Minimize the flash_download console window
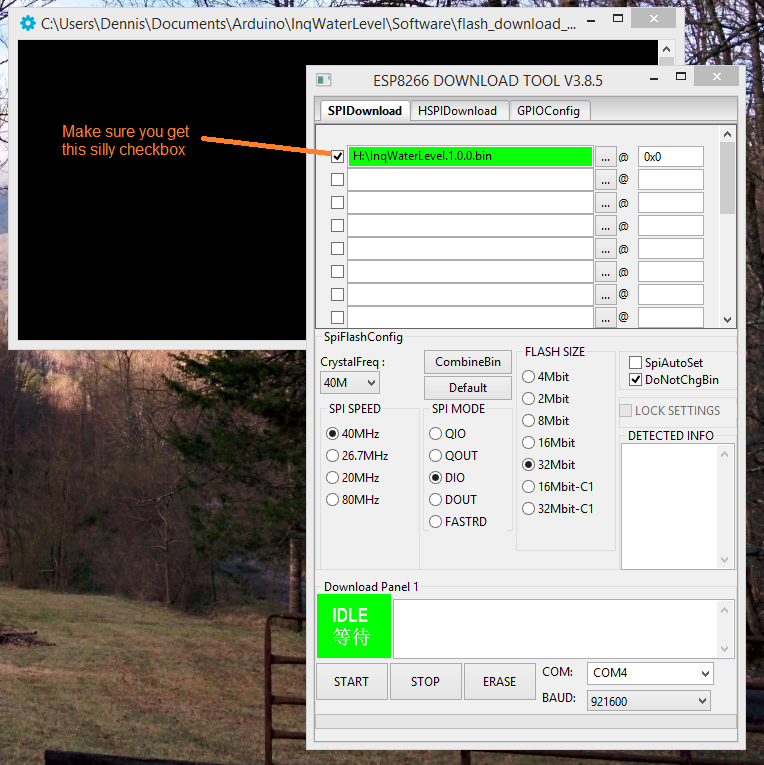The width and height of the screenshot is (764, 765). 591,20
